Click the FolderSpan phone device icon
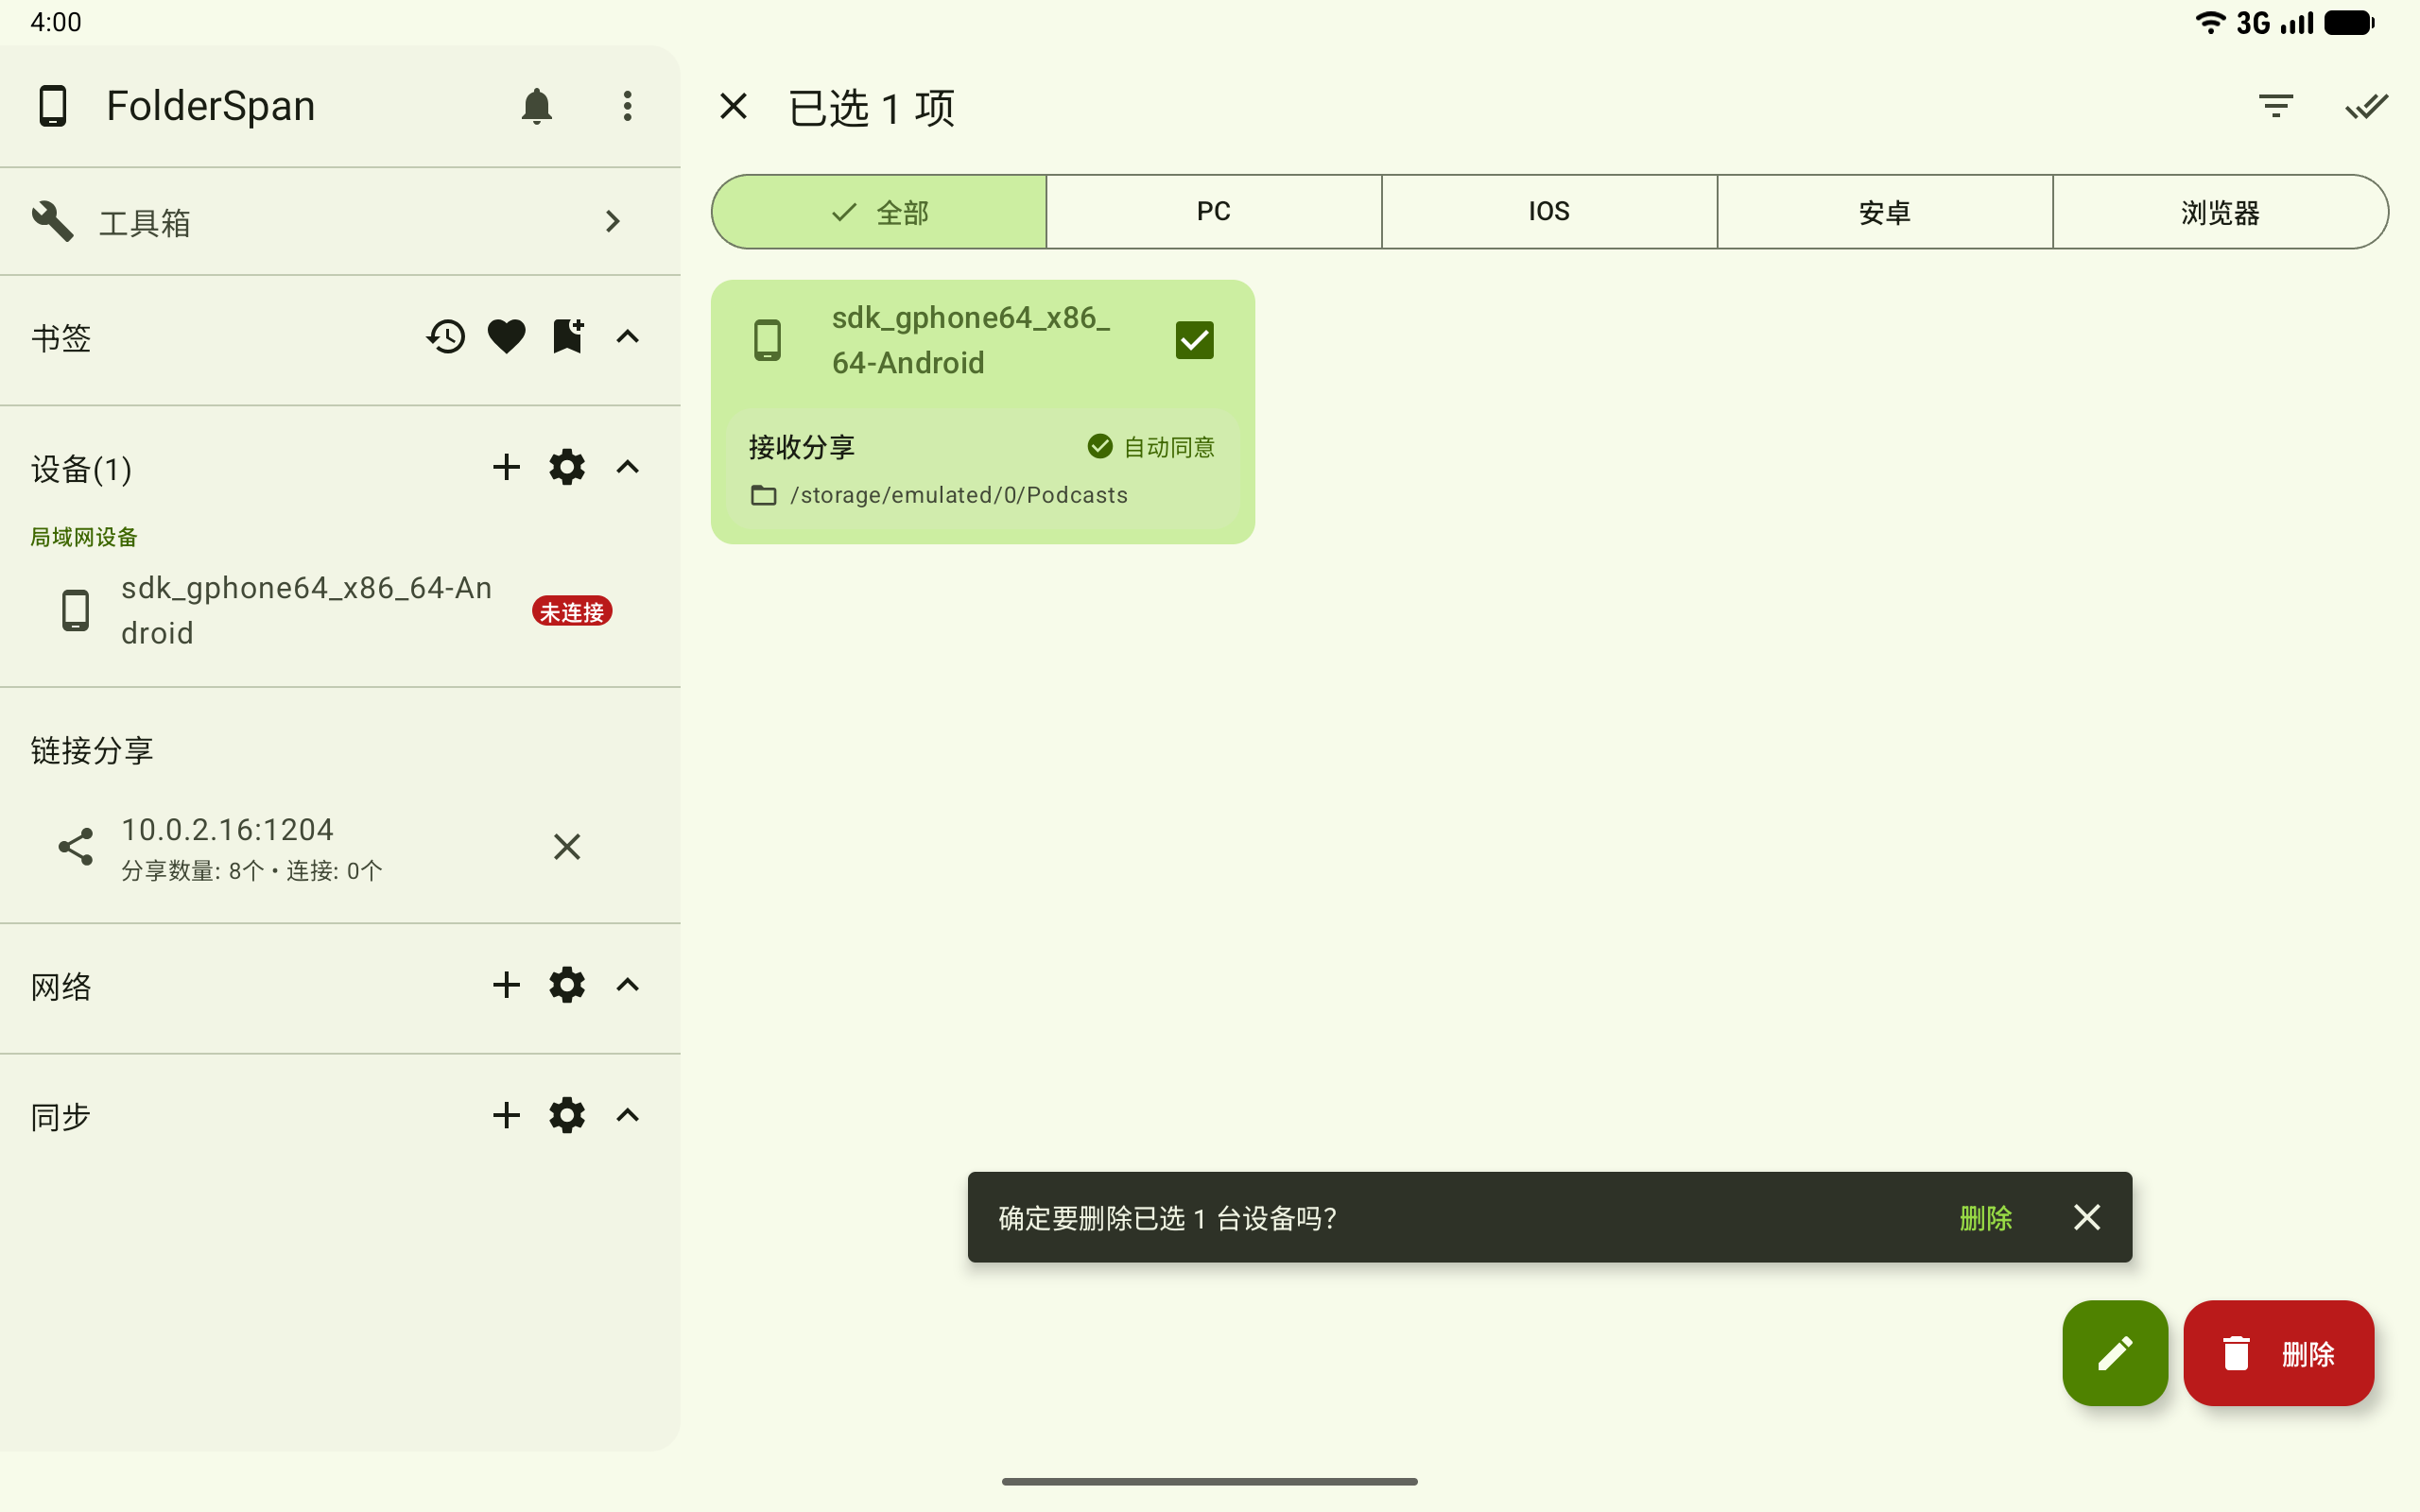2420x1512 pixels. (52, 105)
